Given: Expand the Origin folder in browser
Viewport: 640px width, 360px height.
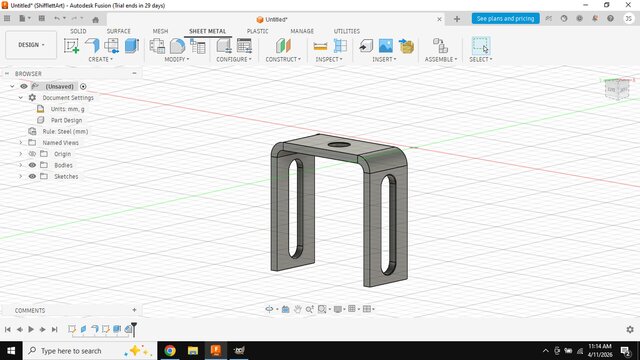Looking at the screenshot, I should click(20, 154).
